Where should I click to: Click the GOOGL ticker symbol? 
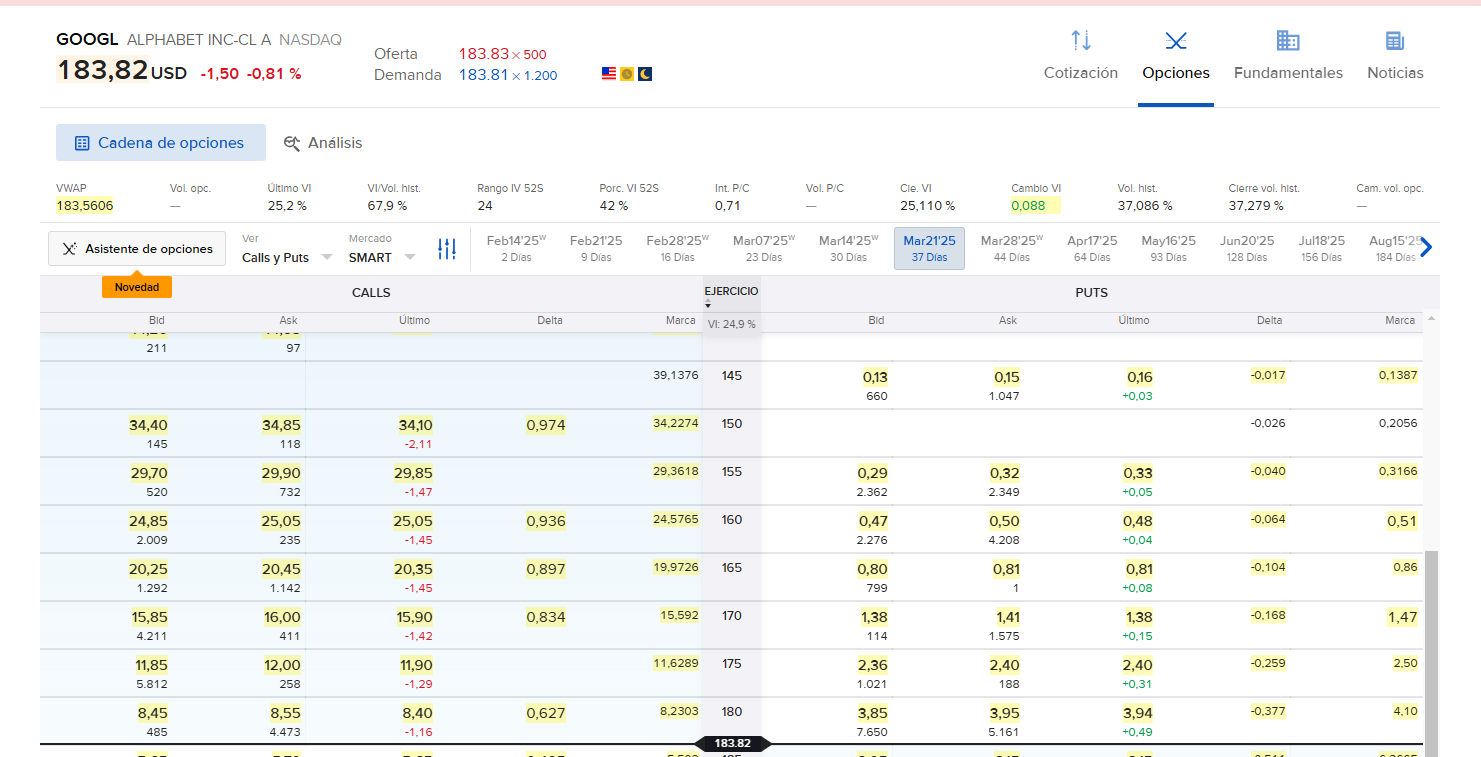coord(87,40)
